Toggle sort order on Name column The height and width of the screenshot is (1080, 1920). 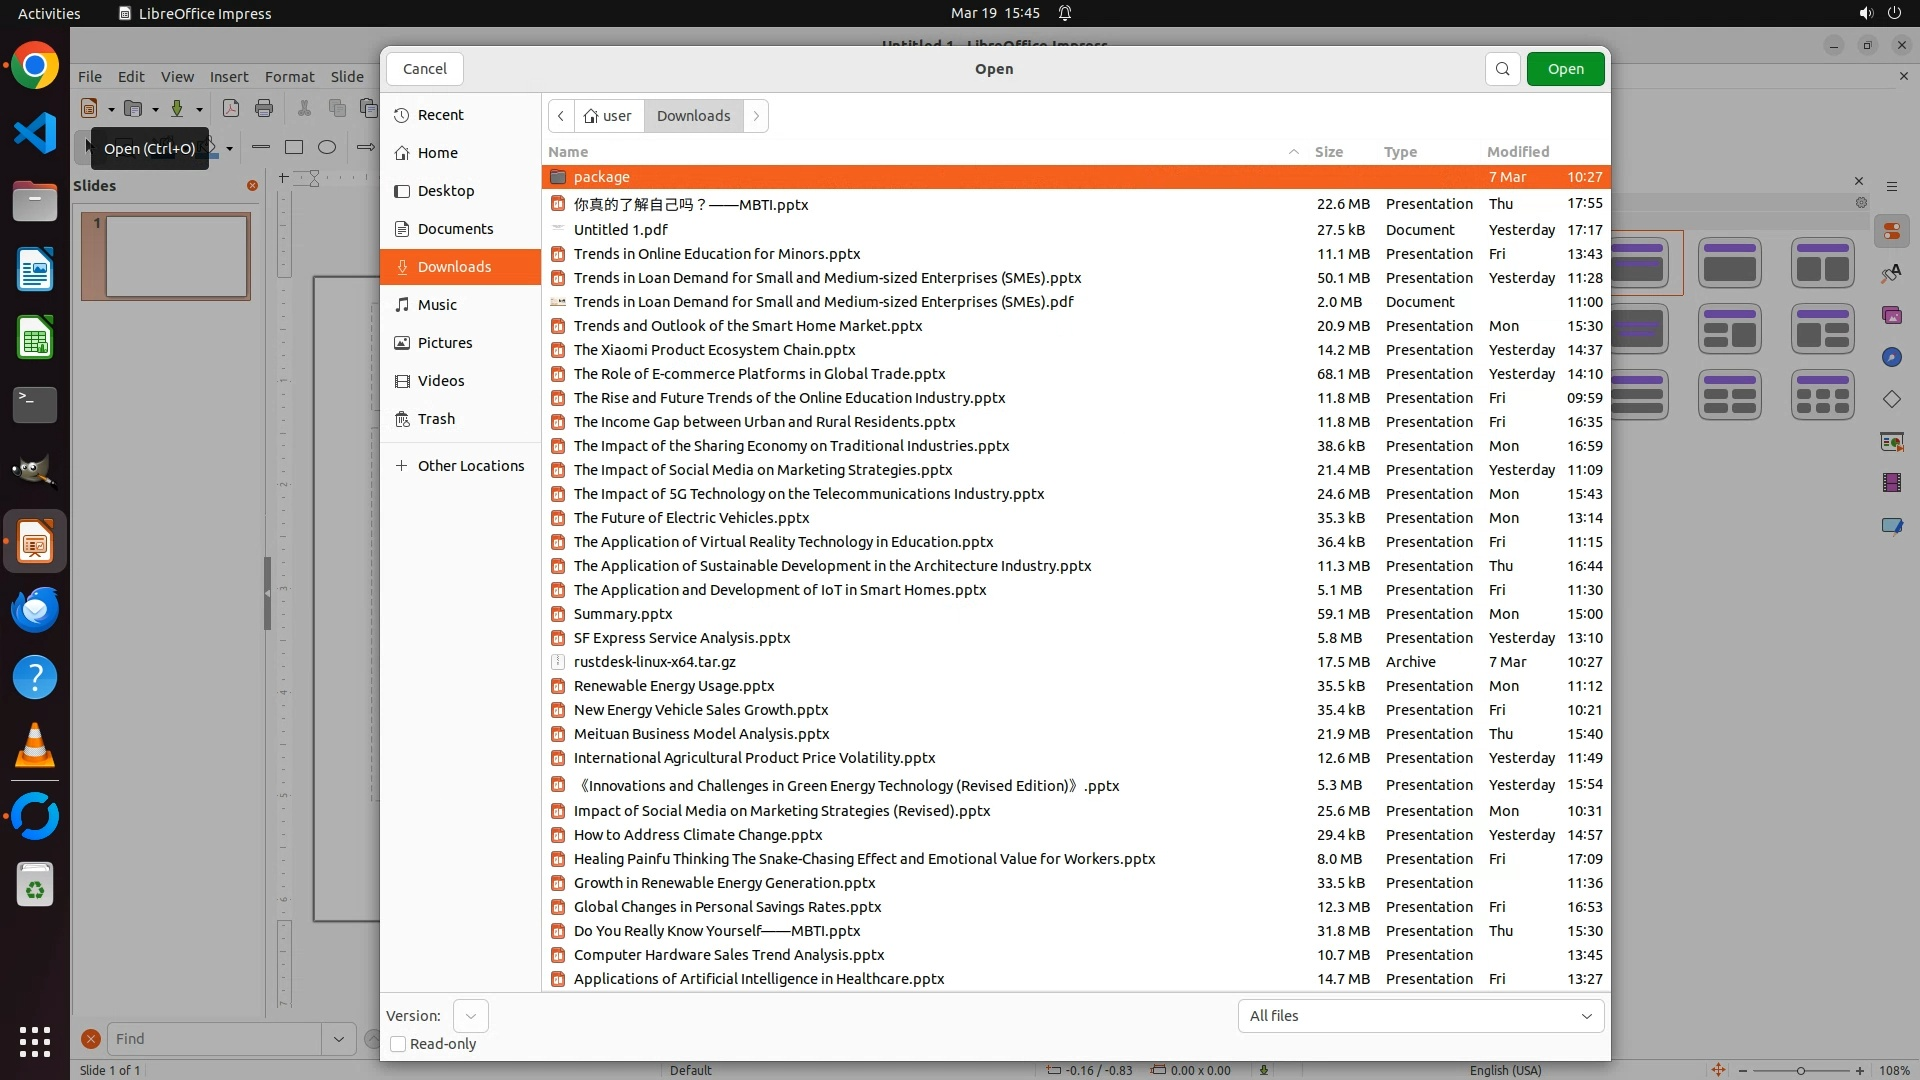(x=568, y=152)
